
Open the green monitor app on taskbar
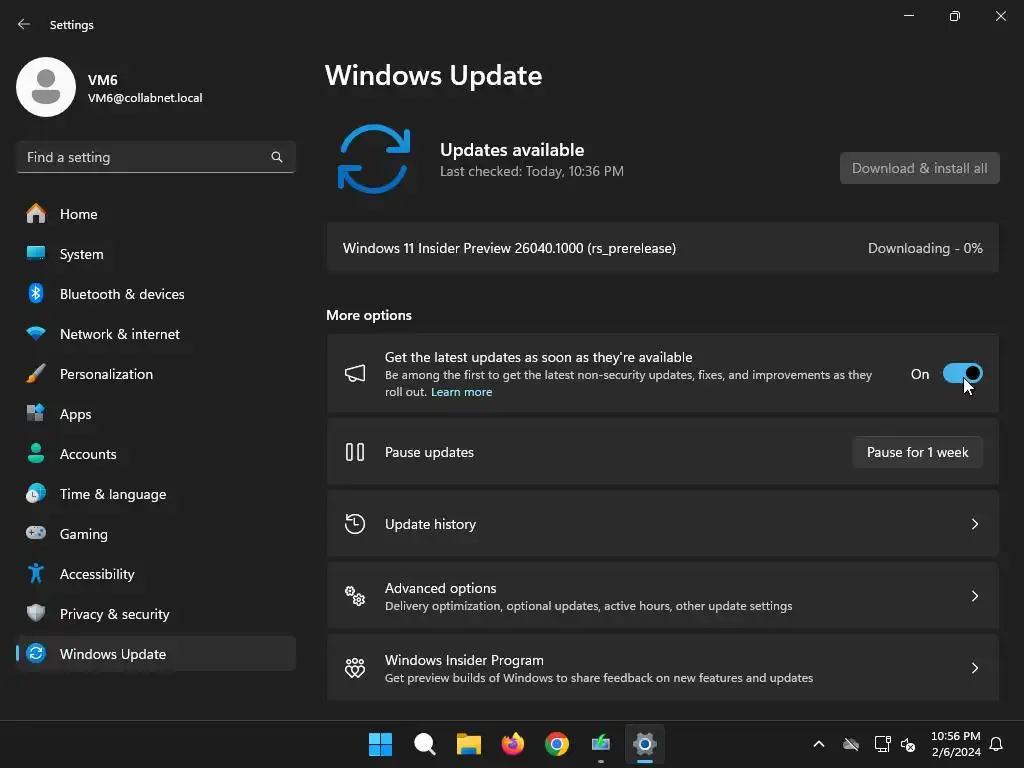pyautogui.click(x=601, y=744)
